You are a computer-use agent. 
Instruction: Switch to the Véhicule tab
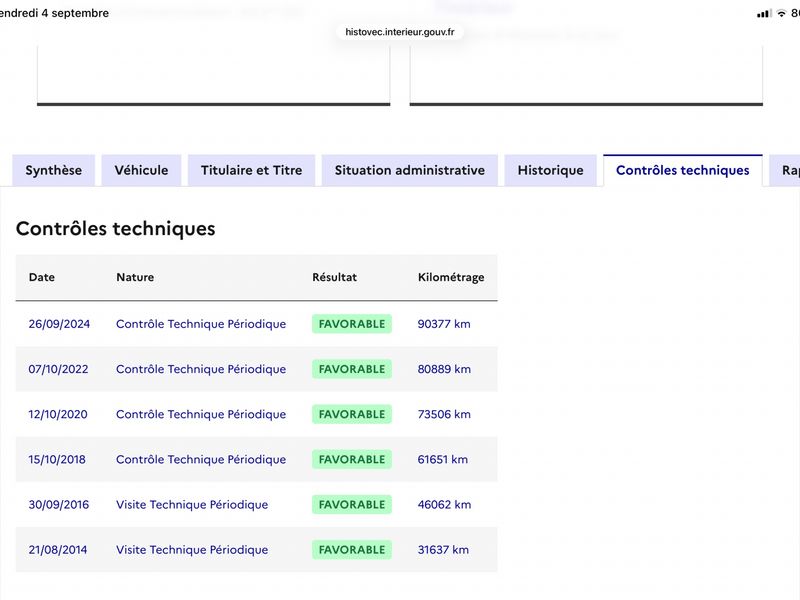(141, 170)
